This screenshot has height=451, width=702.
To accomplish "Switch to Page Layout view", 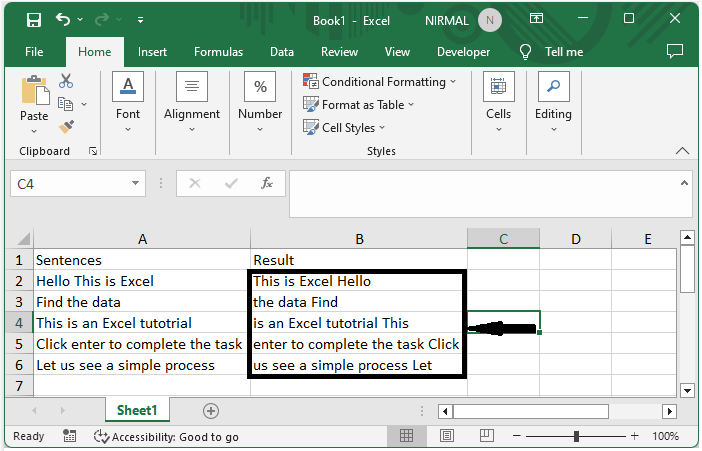I will [446, 435].
